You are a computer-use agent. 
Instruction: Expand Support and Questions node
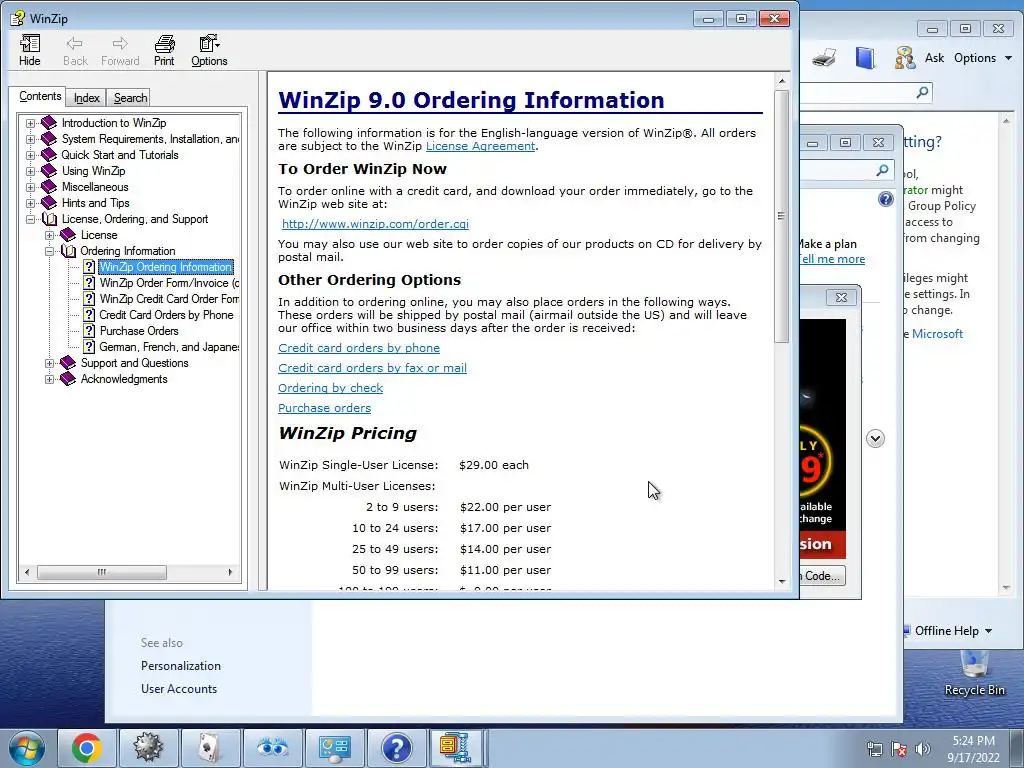pyautogui.click(x=49, y=363)
